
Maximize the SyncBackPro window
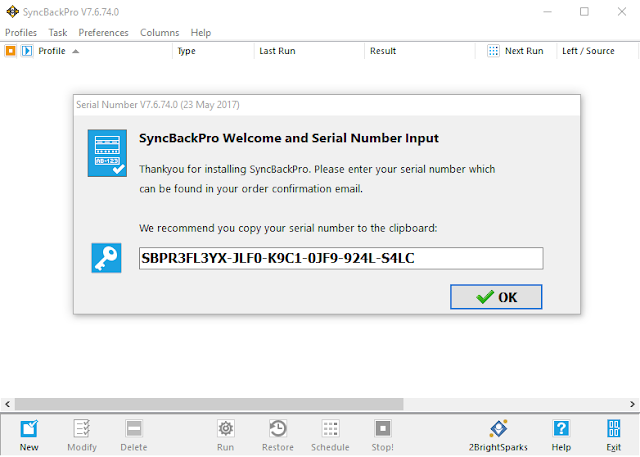pyautogui.click(x=584, y=11)
